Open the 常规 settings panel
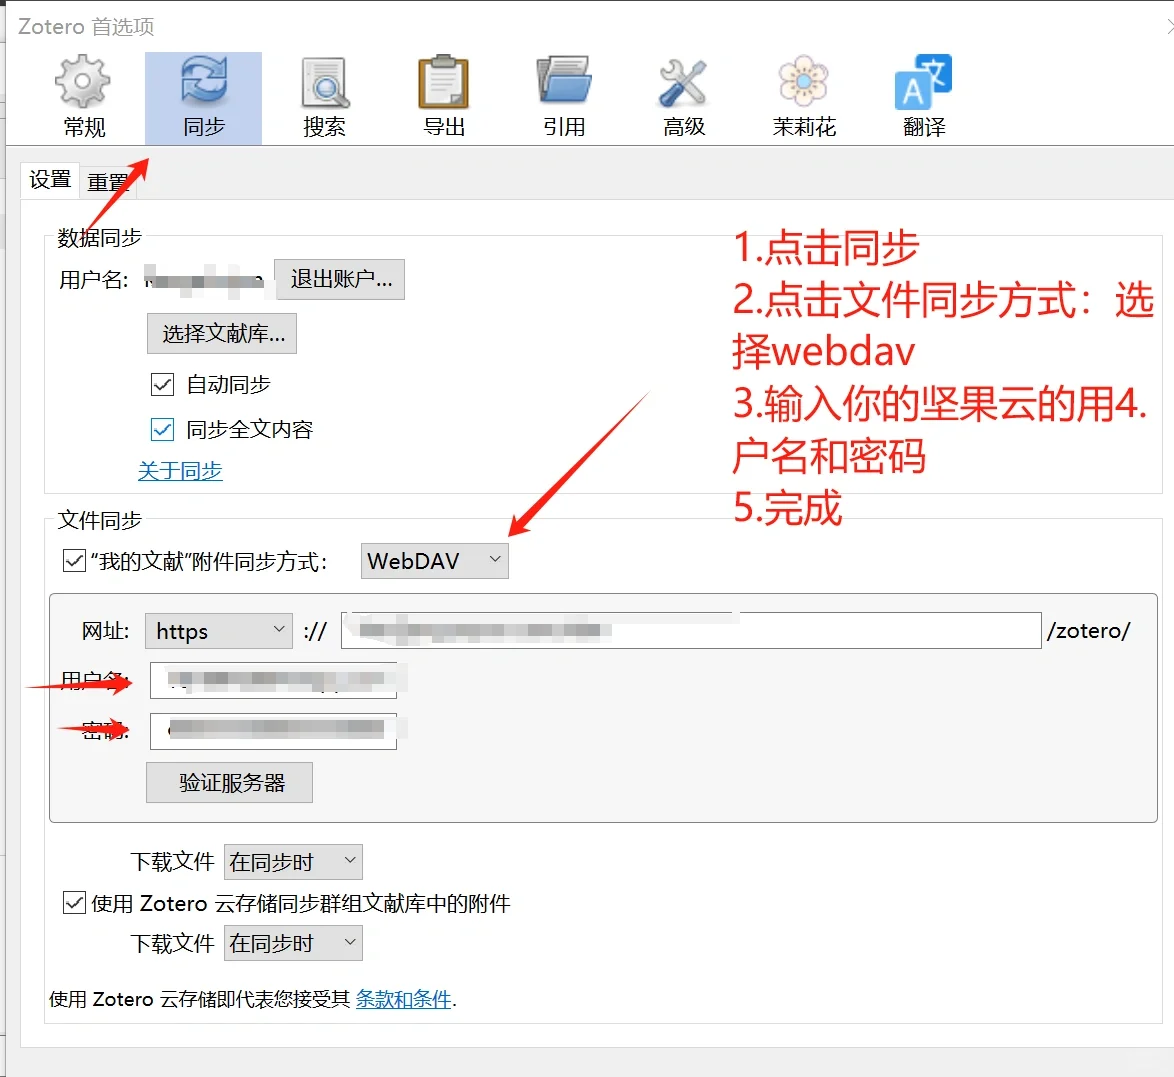 point(83,95)
